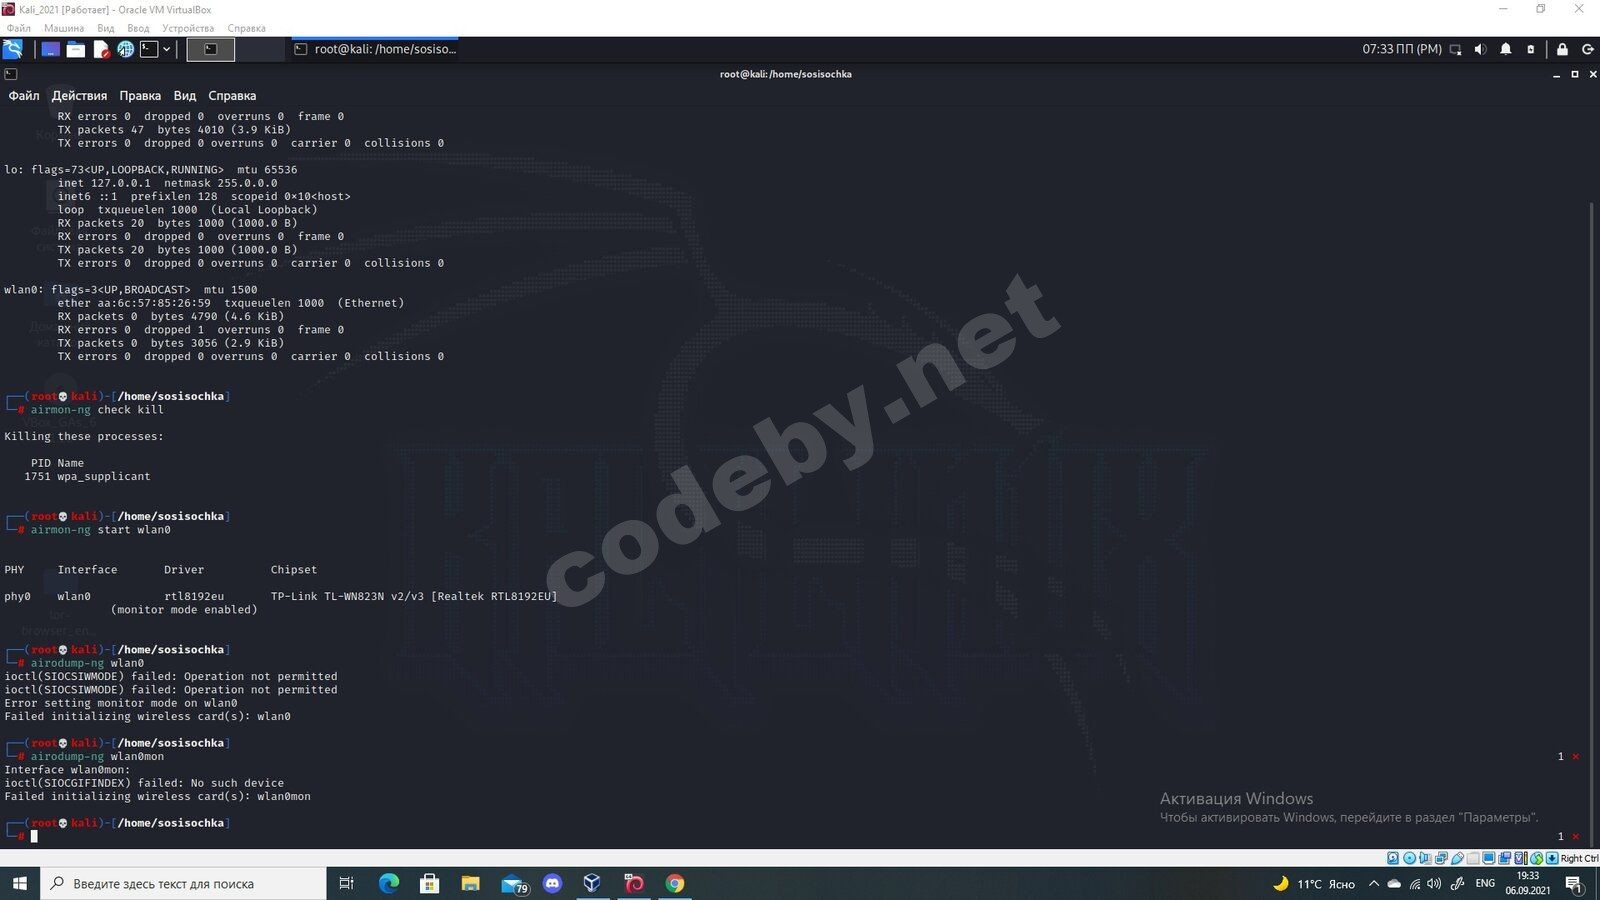Screen dimensions: 1600x900
Task: Open Windows Action Center notifications
Action: [1574, 884]
